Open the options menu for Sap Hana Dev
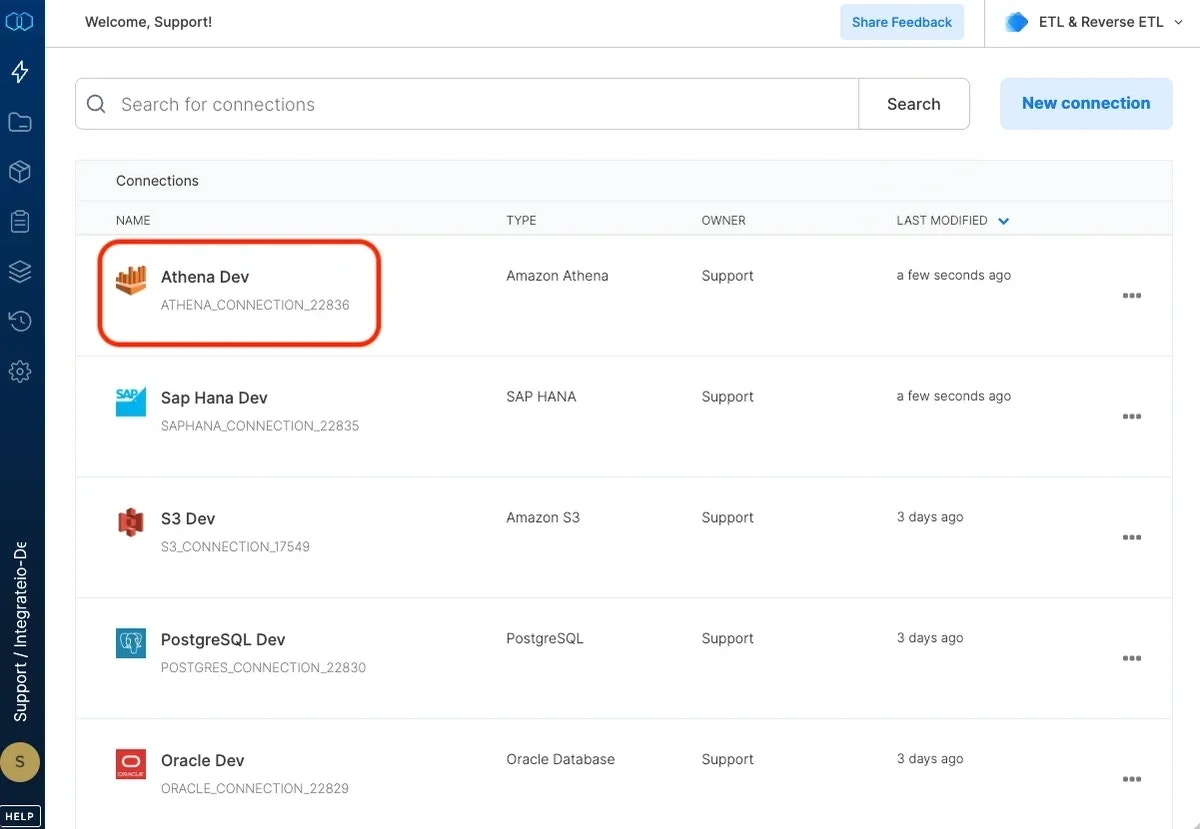This screenshot has height=829, width=1200. point(1131,416)
